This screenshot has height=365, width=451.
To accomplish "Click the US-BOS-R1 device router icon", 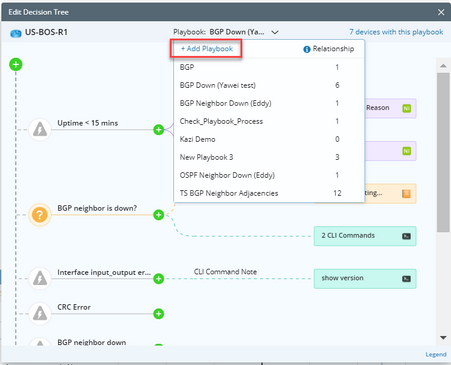I will point(16,33).
